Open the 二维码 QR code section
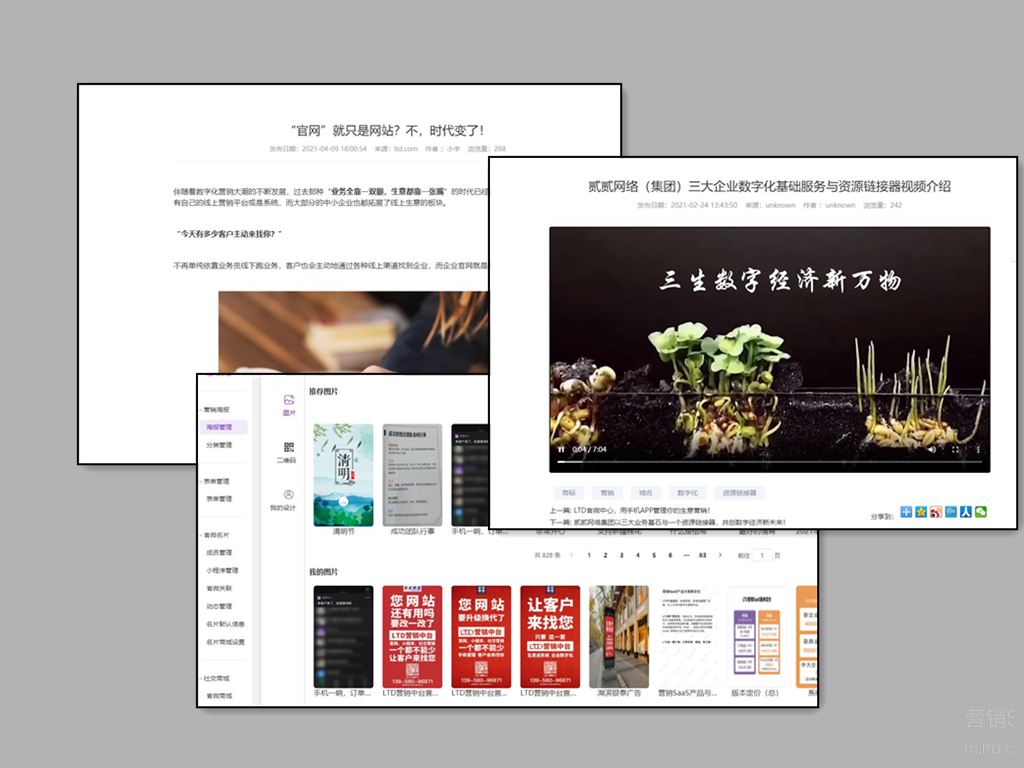1024x768 pixels. [288, 452]
